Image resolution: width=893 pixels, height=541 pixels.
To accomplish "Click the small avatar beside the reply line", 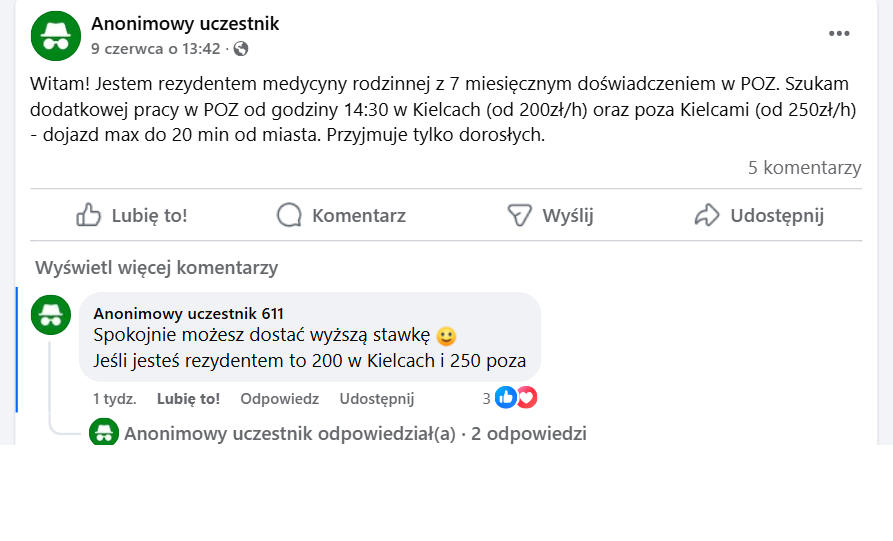I will 104,433.
